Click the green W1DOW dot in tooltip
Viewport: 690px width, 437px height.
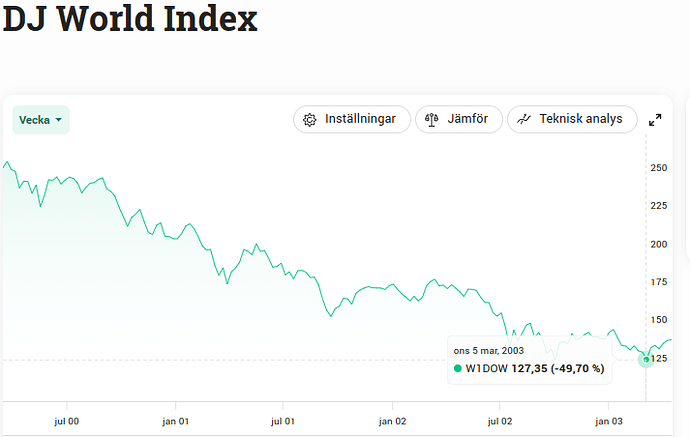point(458,369)
